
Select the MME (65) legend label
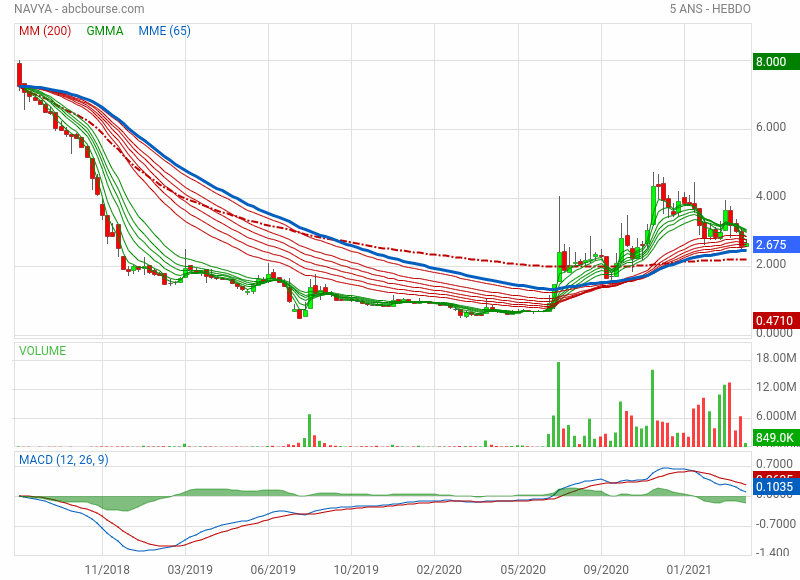164,31
